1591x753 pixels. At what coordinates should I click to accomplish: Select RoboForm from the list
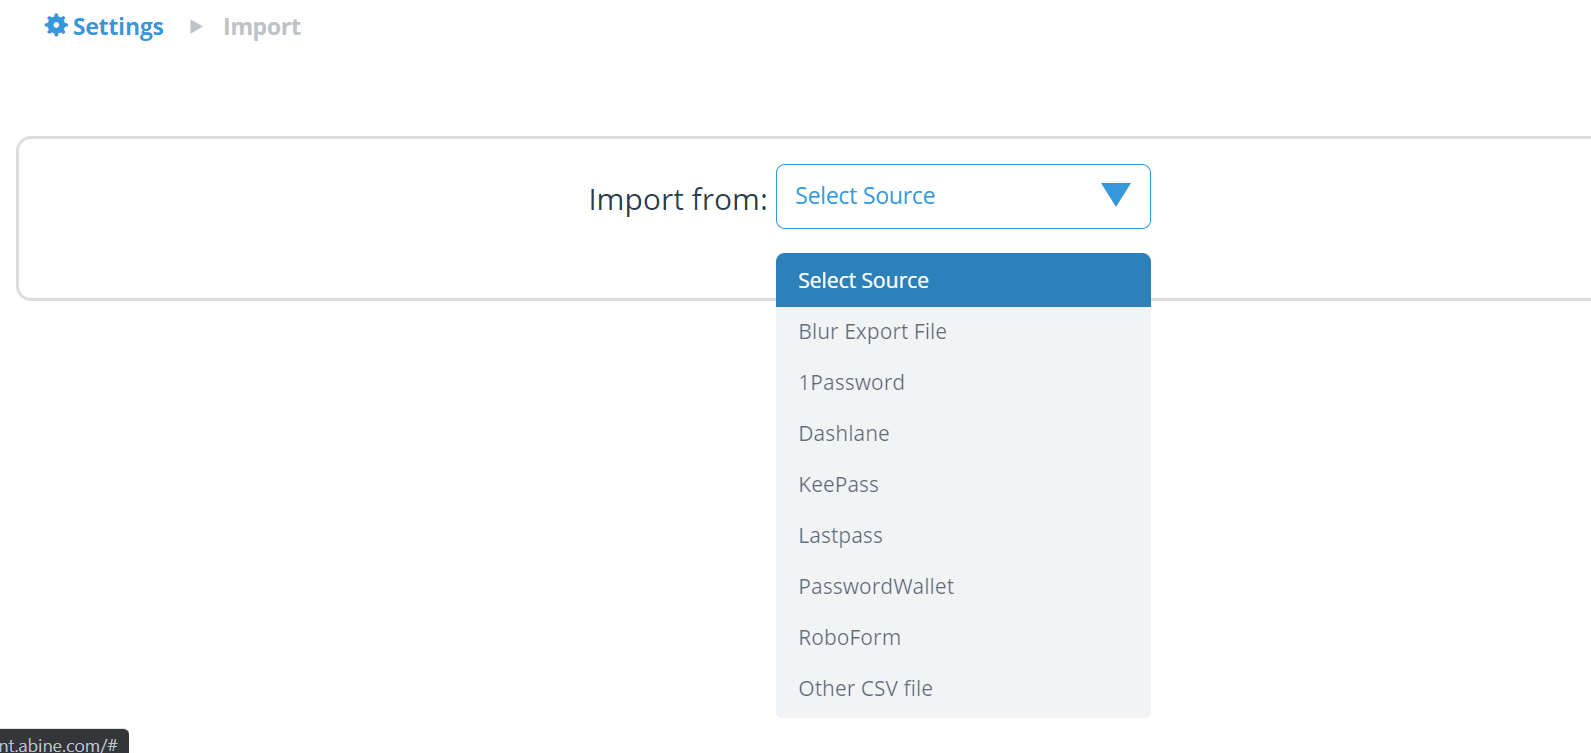coord(963,638)
